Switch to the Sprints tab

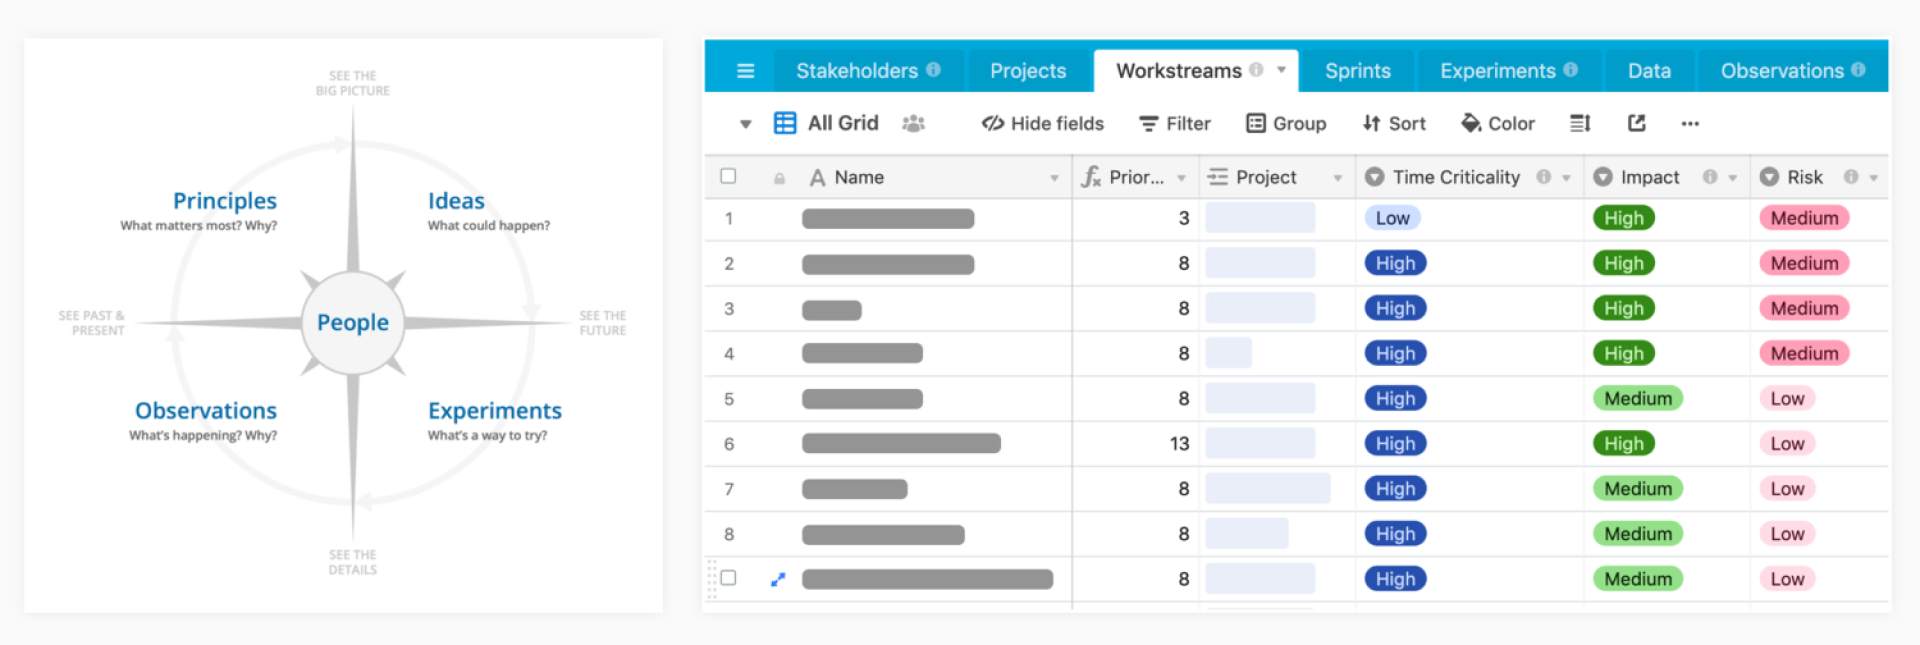[x=1357, y=71]
